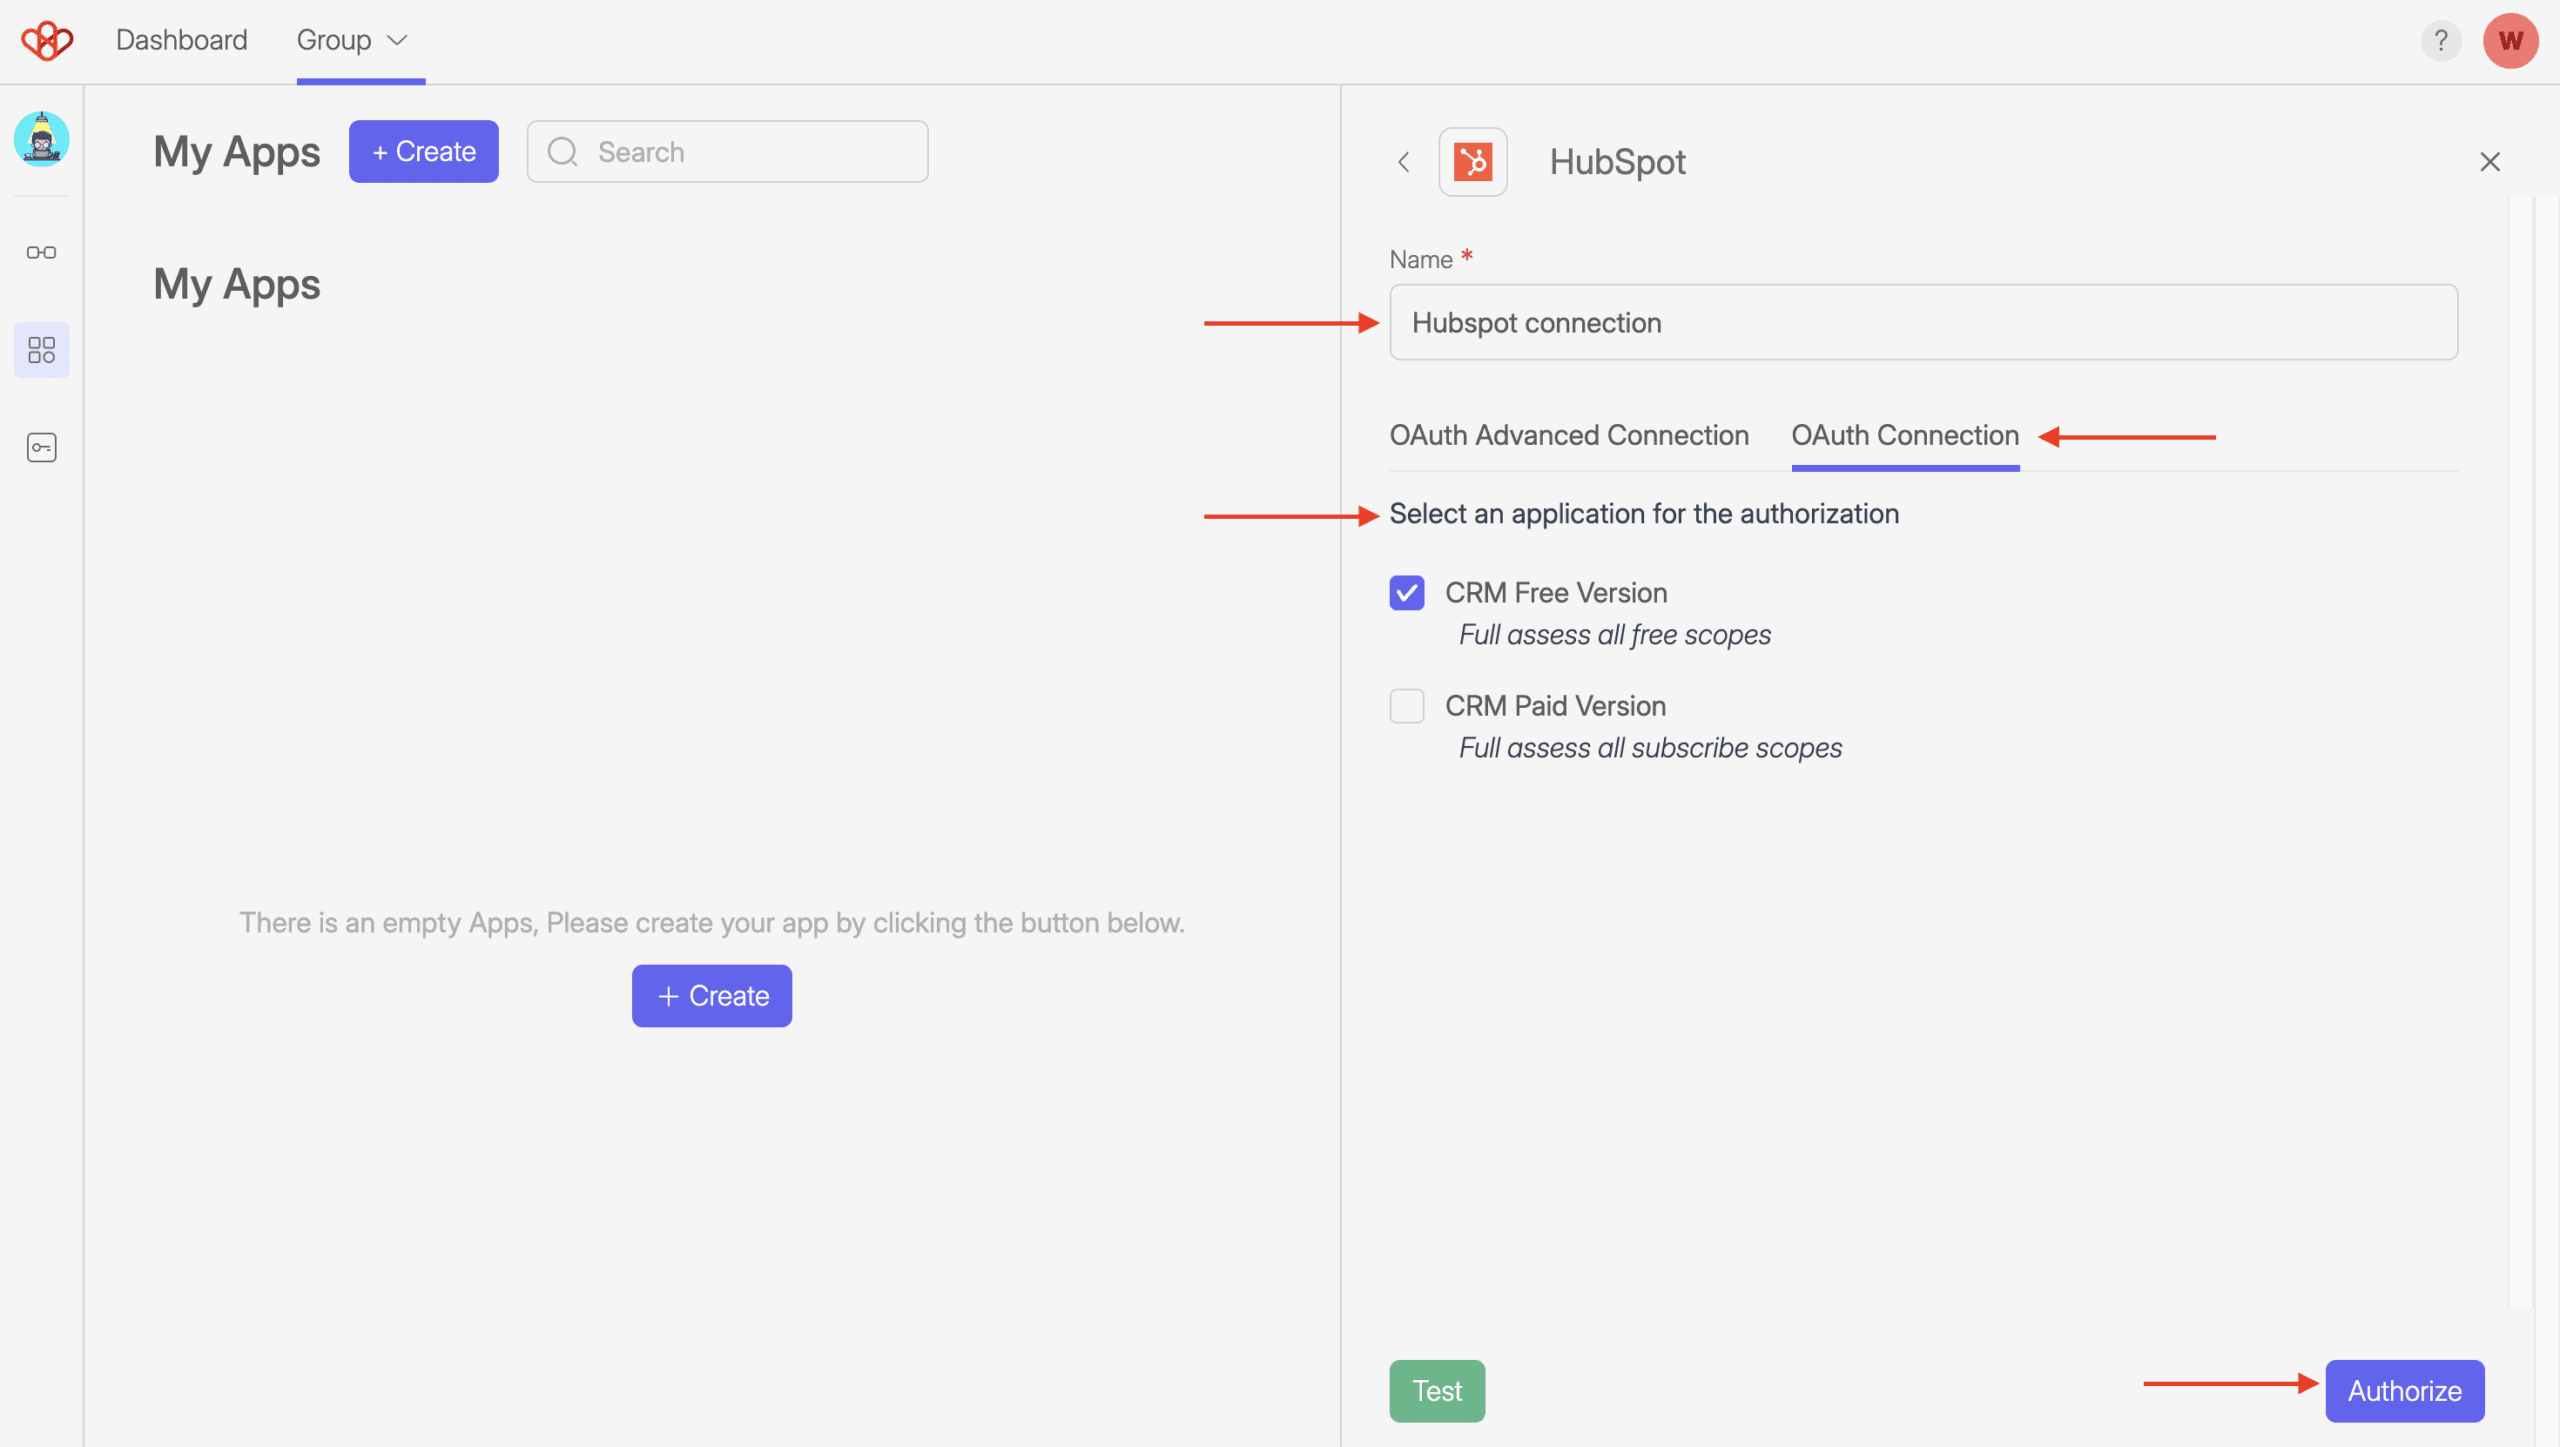Open the help question mark icon
This screenshot has width=2560, height=1447.
pyautogui.click(x=2441, y=41)
